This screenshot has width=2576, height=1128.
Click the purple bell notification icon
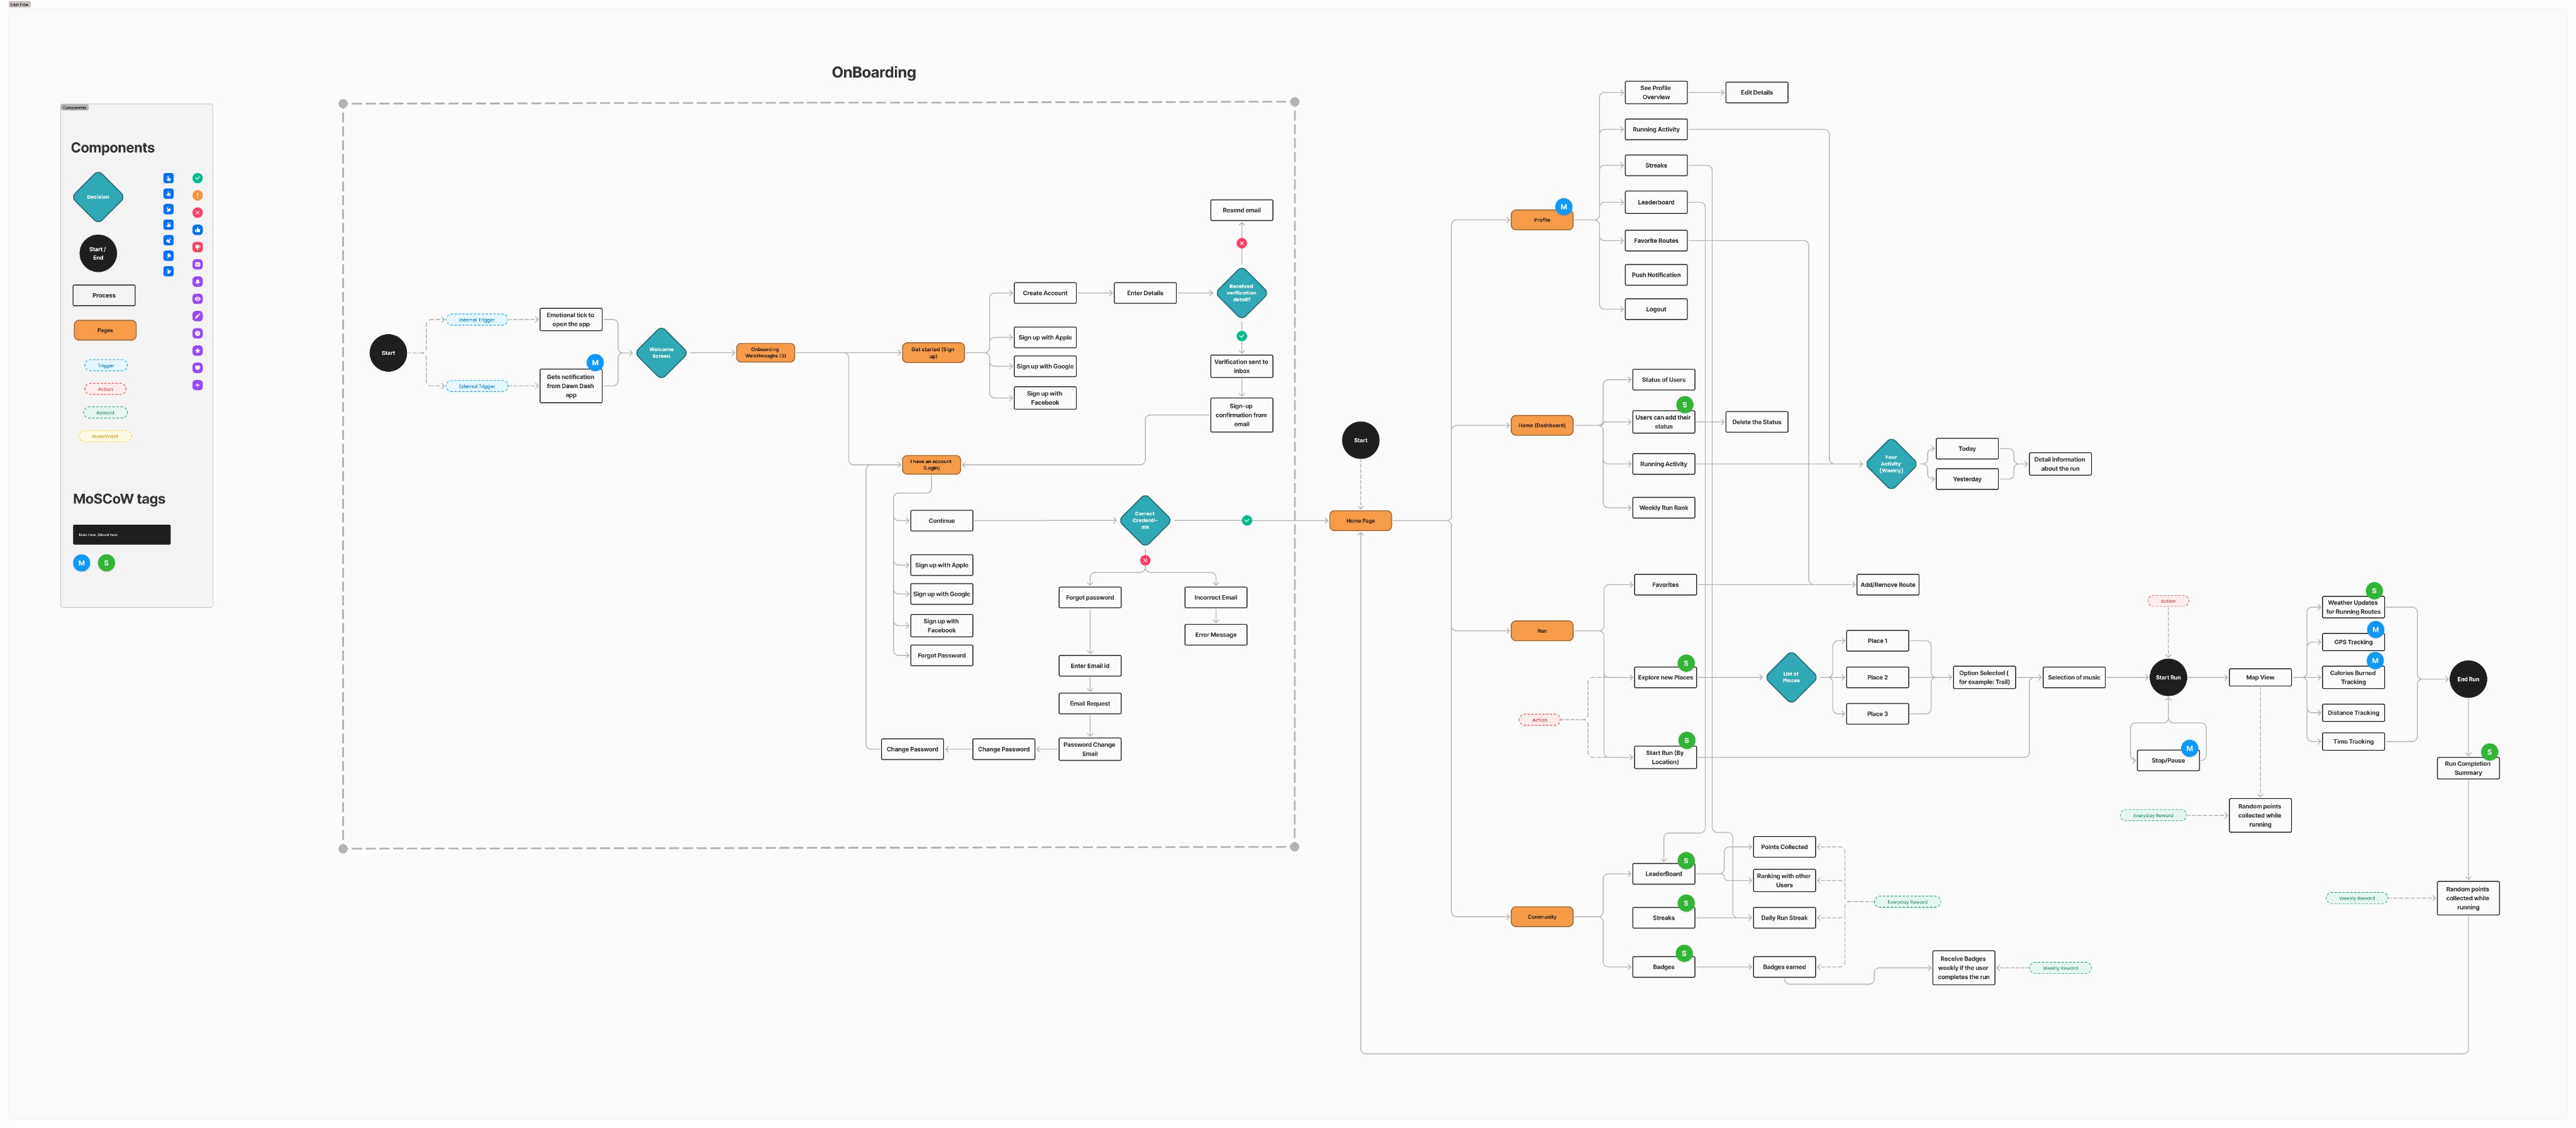click(198, 282)
